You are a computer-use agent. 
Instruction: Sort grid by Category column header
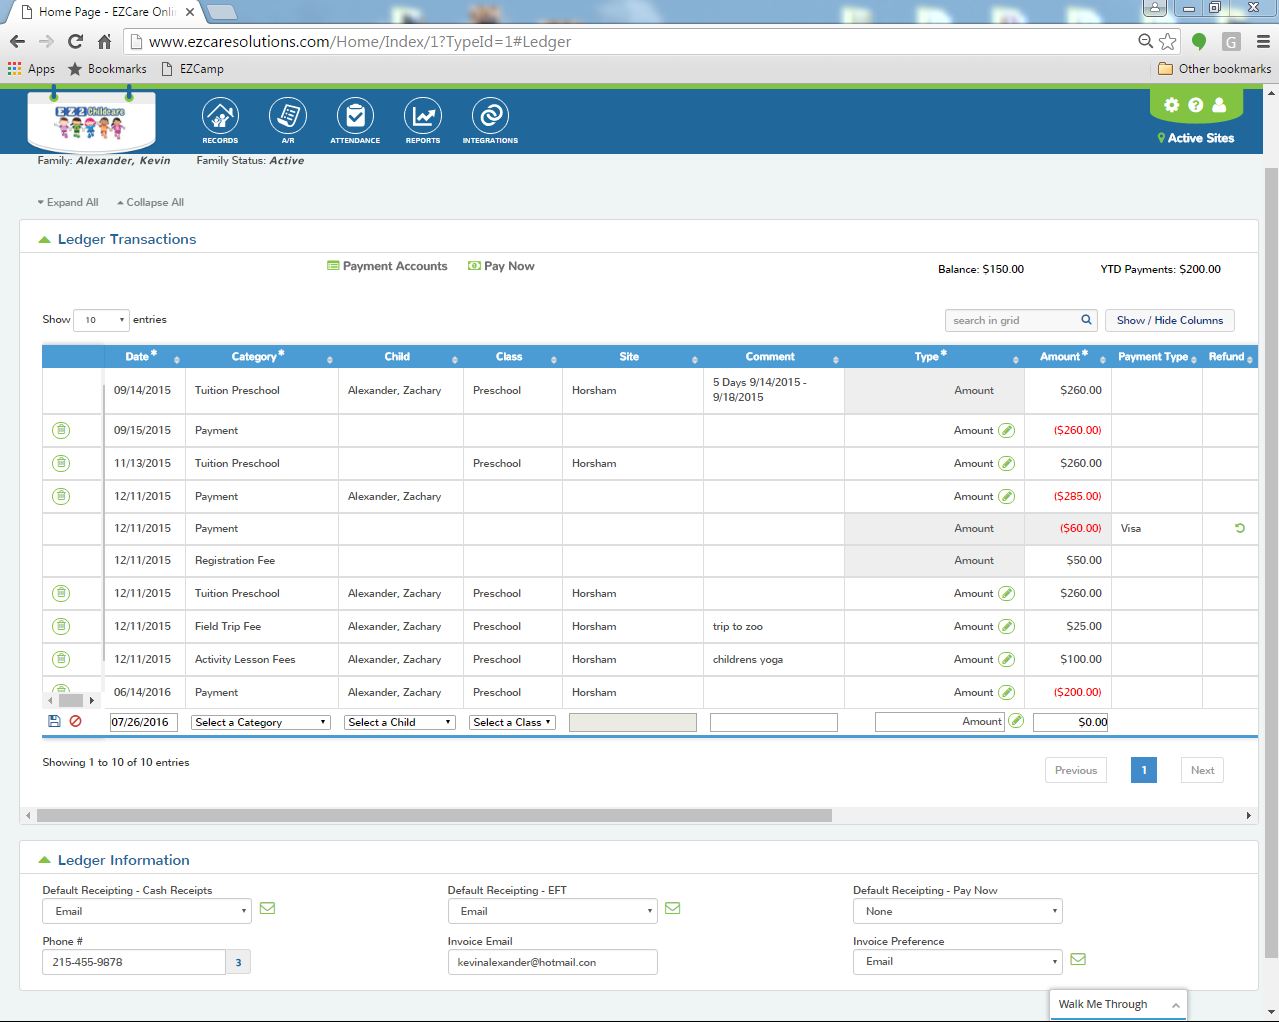[x=261, y=357]
